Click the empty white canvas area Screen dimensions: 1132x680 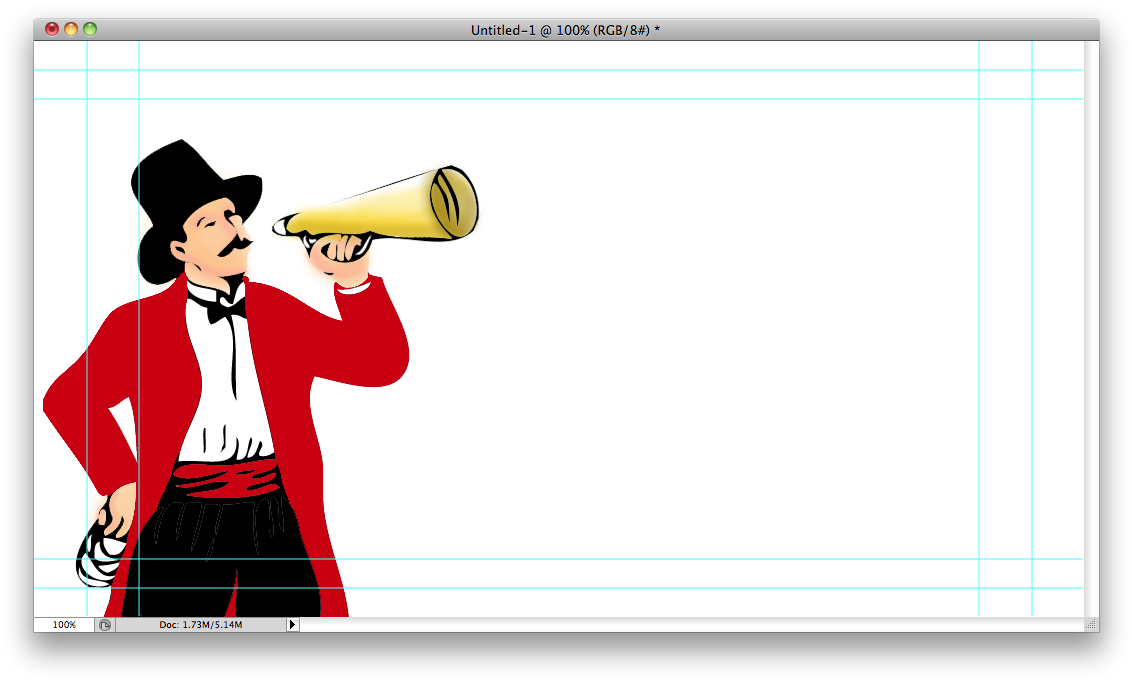(x=700, y=350)
